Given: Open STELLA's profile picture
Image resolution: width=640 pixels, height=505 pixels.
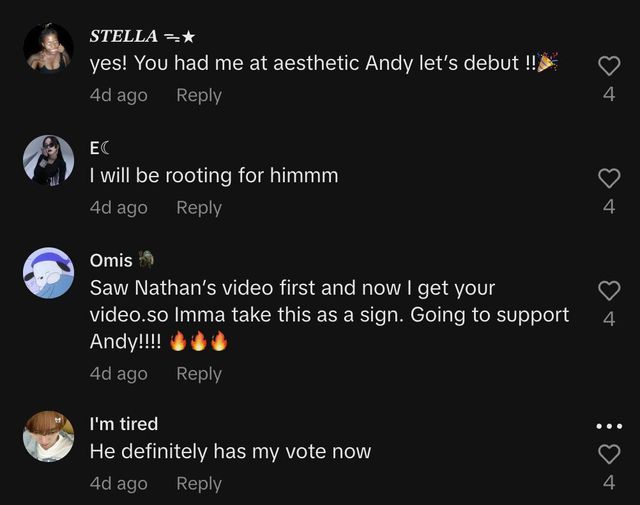Looking at the screenshot, I should 48,48.
